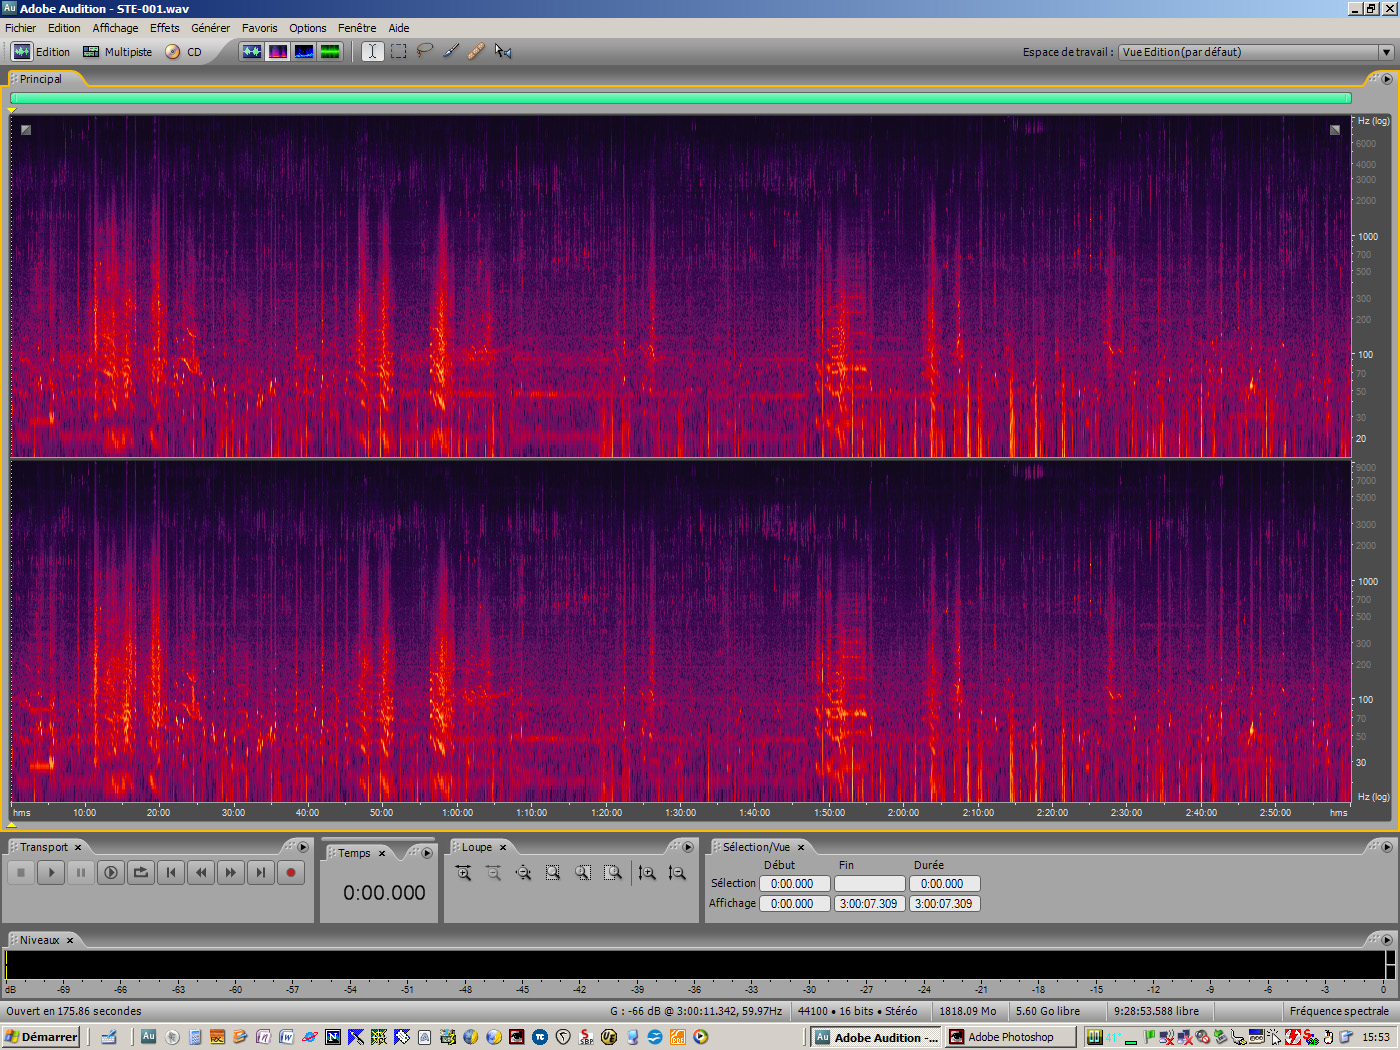Click the Début selection time field
1400x1050 pixels.
[794, 883]
